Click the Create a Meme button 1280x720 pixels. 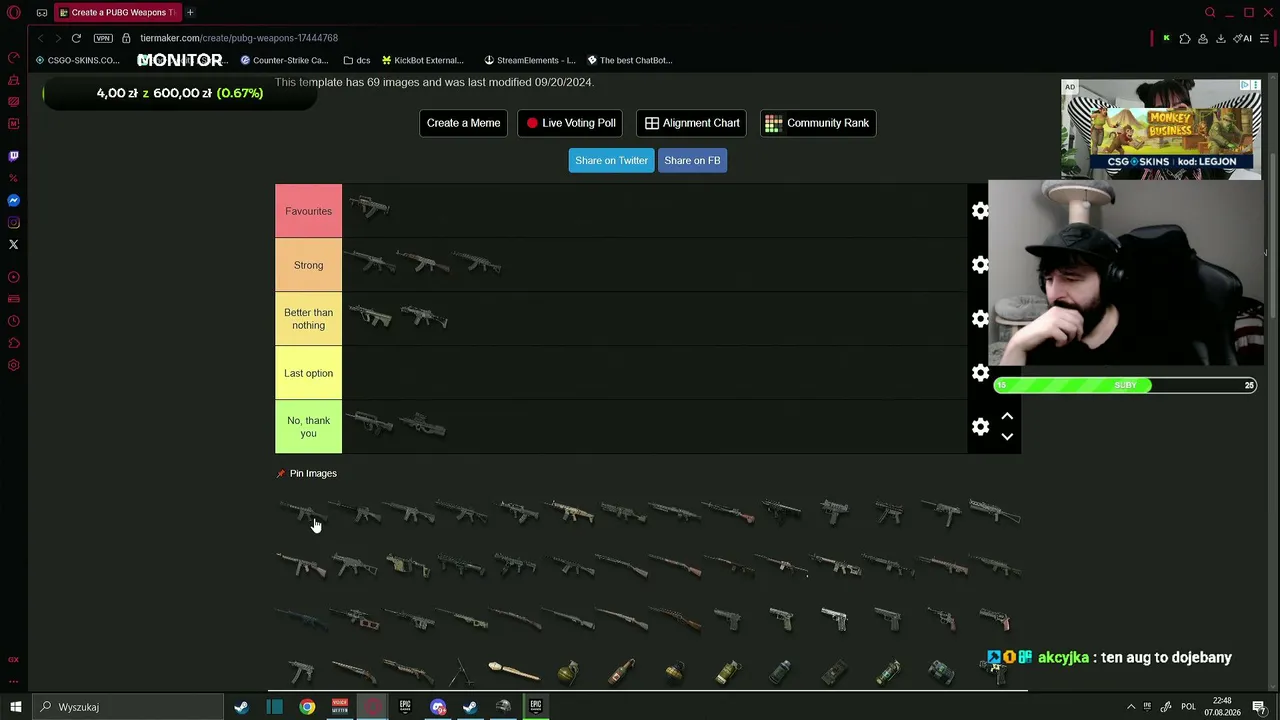[x=463, y=123]
